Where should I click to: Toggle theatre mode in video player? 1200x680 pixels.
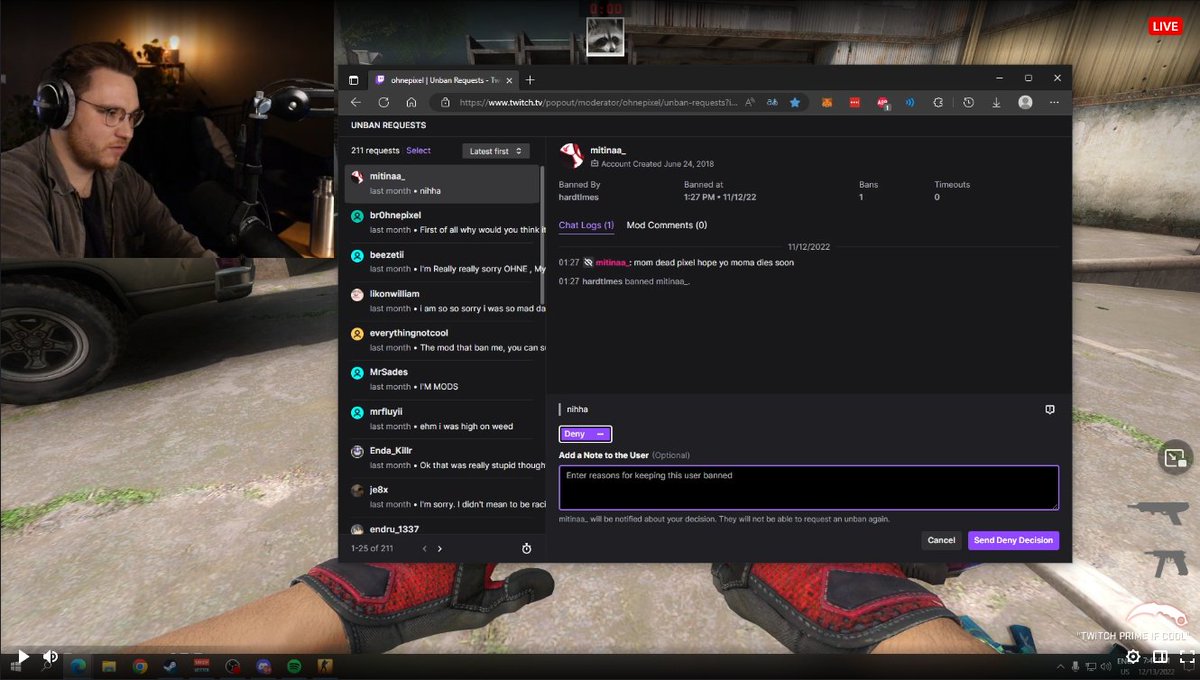pyautogui.click(x=1160, y=657)
